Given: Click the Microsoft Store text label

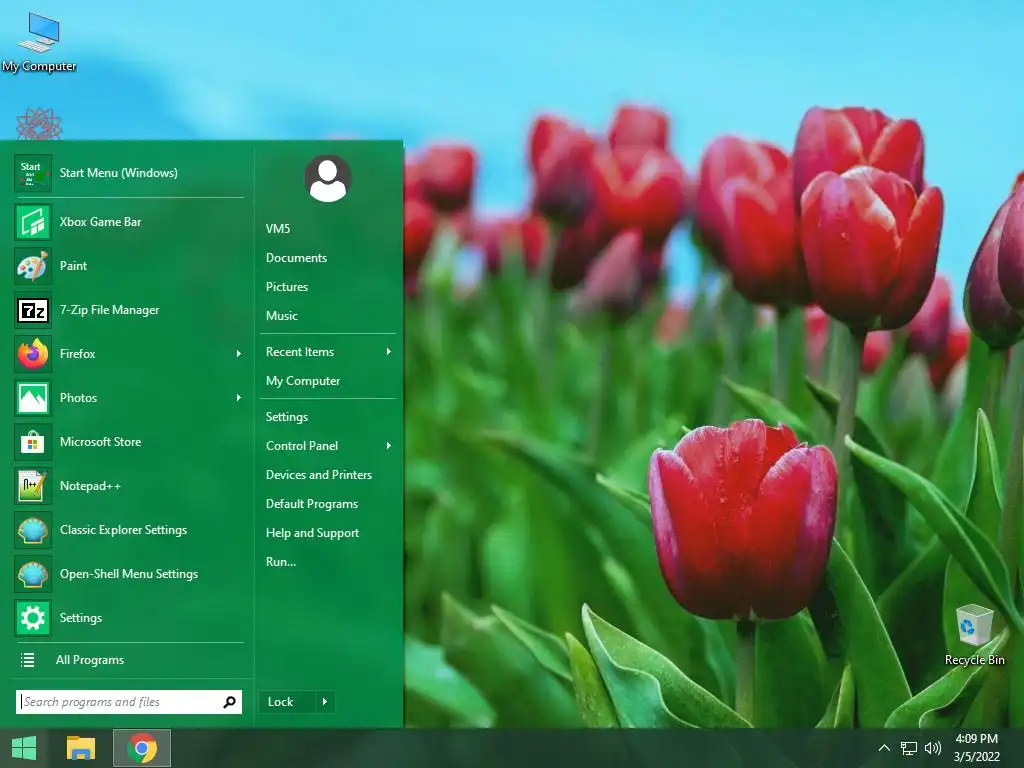Looking at the screenshot, I should pos(101,442).
